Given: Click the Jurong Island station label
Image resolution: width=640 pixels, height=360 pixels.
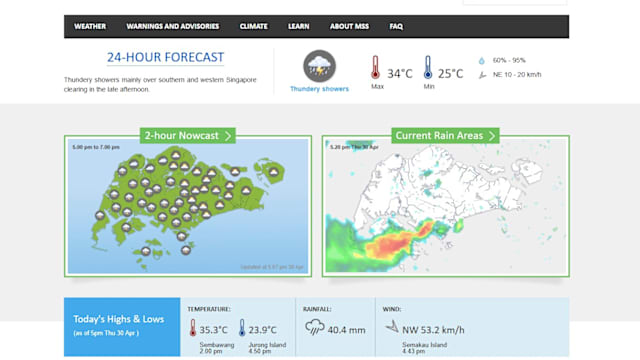Looking at the screenshot, I should click(x=267, y=345).
